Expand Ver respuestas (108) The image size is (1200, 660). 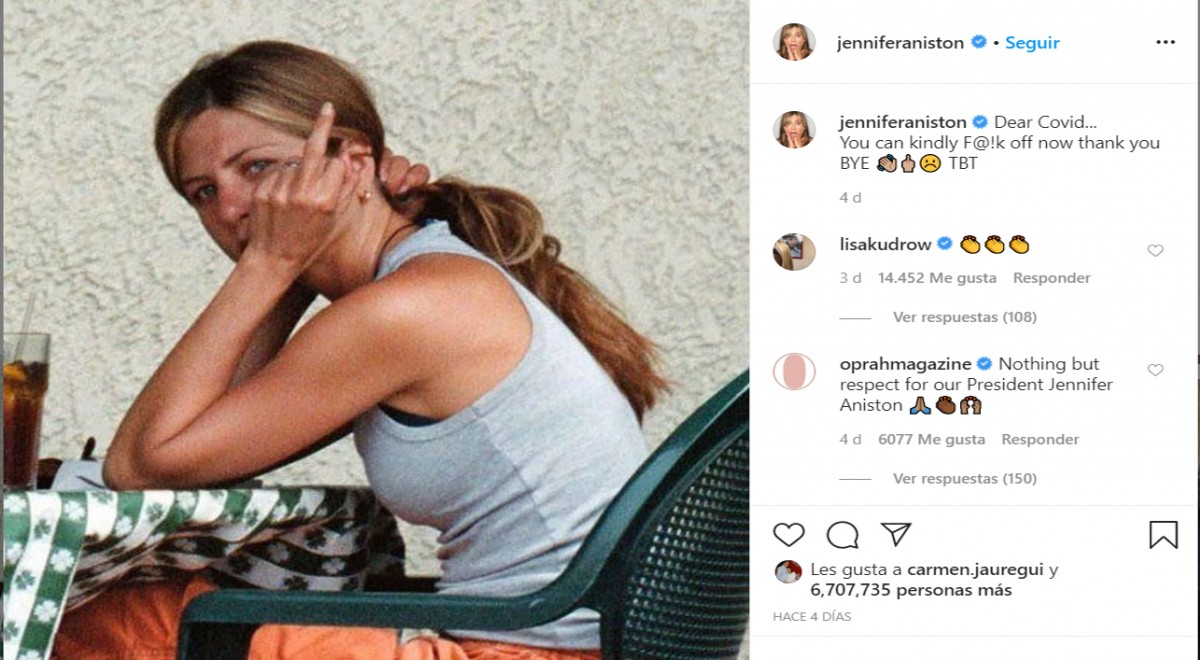[964, 317]
